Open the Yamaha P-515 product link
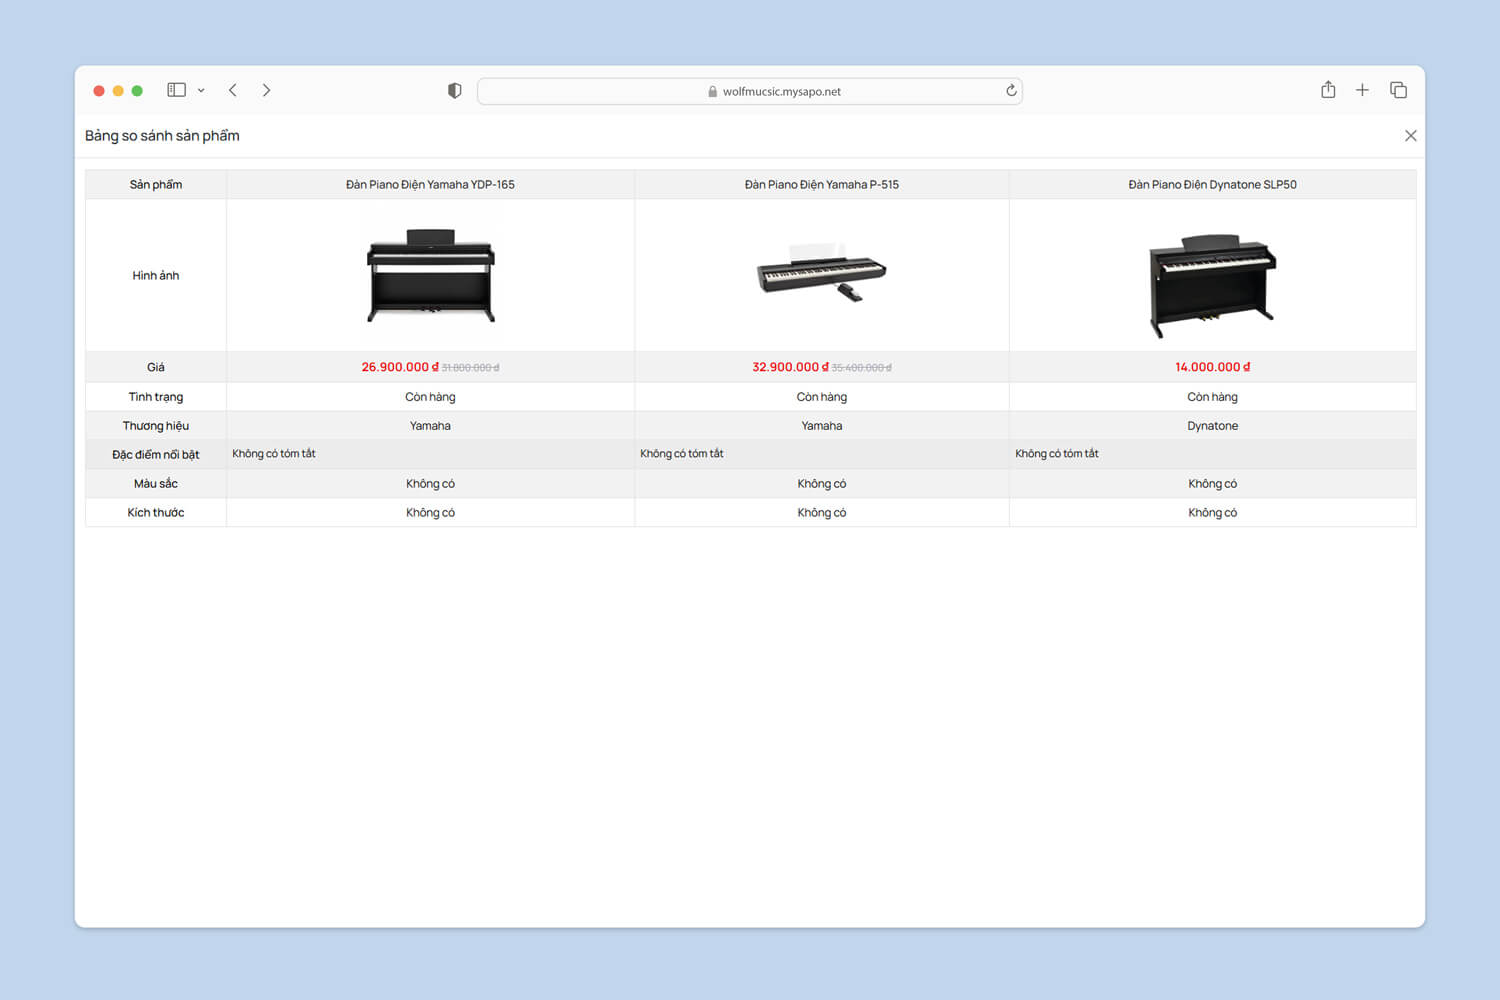The height and width of the screenshot is (1000, 1500). 821,185
